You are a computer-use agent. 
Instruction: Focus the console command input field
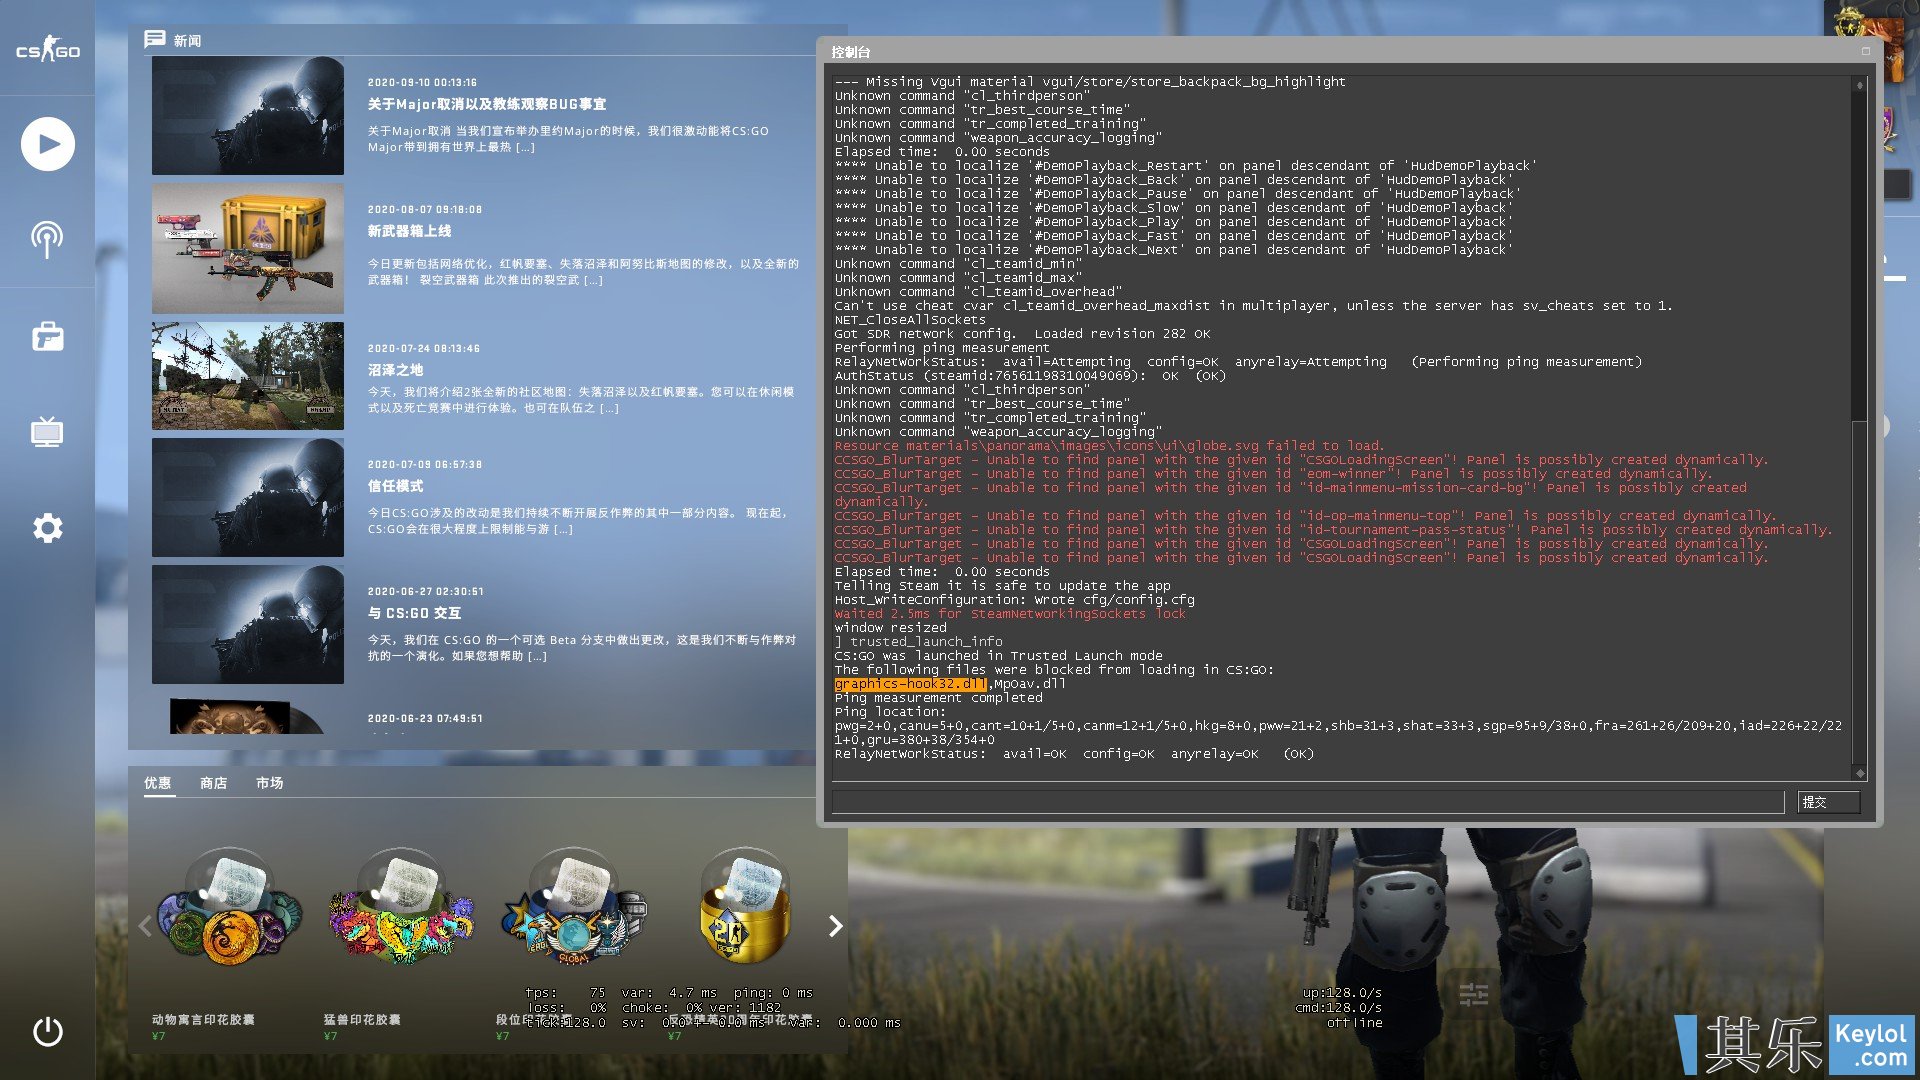pos(1308,802)
